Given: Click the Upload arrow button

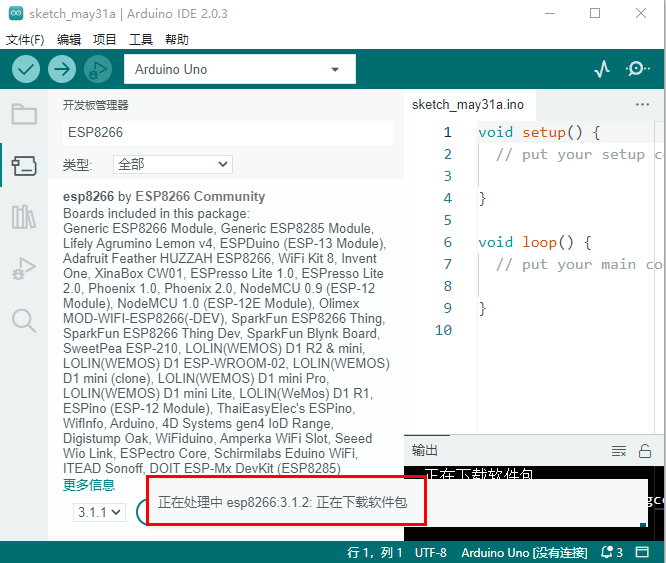Looking at the screenshot, I should coord(62,69).
